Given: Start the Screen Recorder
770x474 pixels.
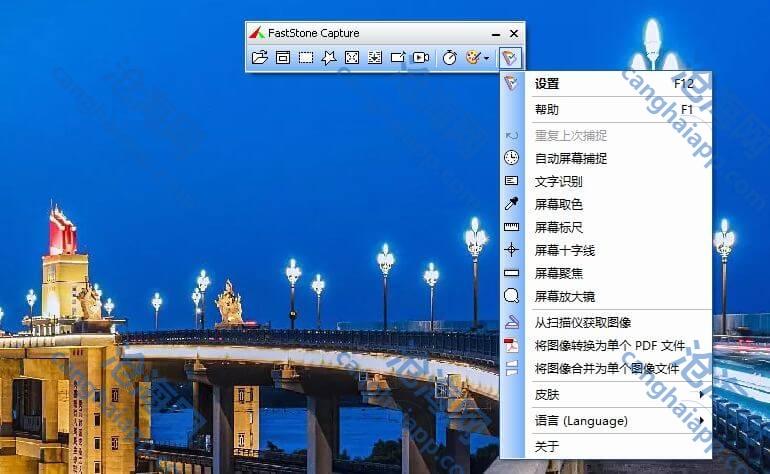Looking at the screenshot, I should (x=421, y=58).
